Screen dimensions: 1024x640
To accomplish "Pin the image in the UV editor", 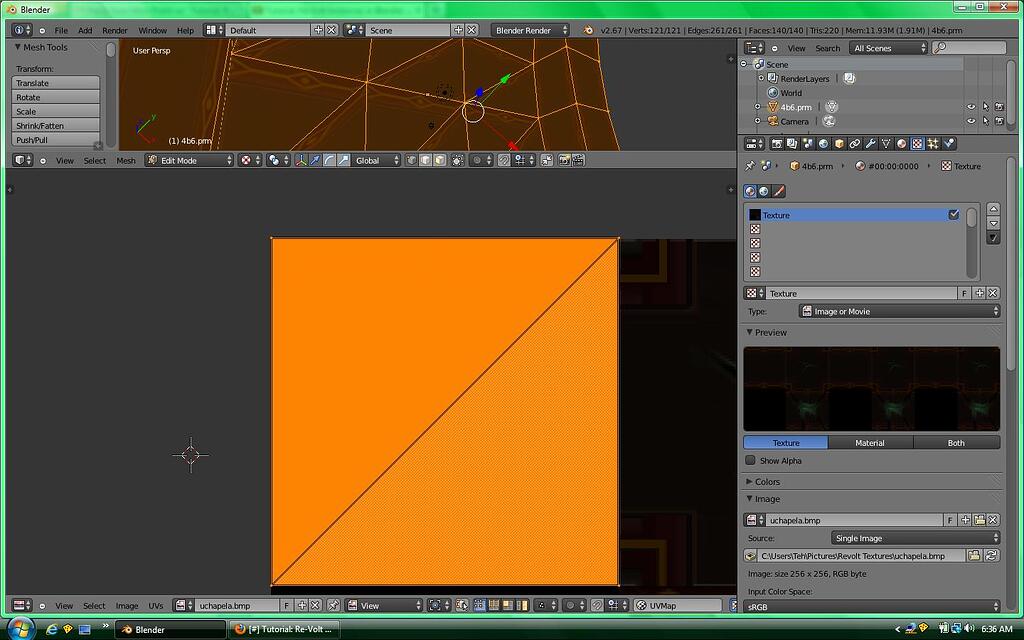I will point(333,605).
